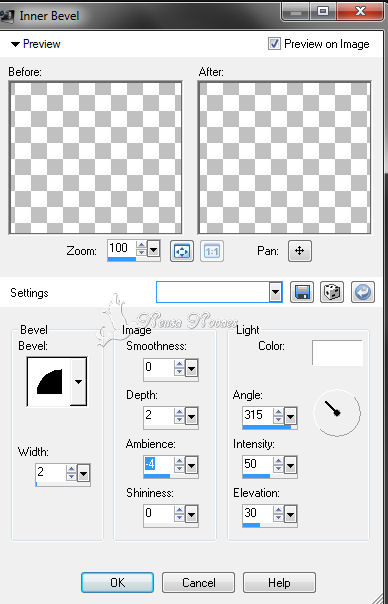Click the Save Preset floppy disk icon

[x=302, y=292]
